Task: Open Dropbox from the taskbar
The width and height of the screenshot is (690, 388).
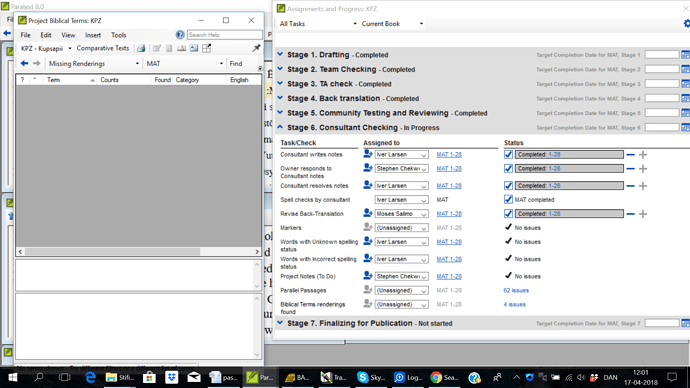Action: coord(172,377)
